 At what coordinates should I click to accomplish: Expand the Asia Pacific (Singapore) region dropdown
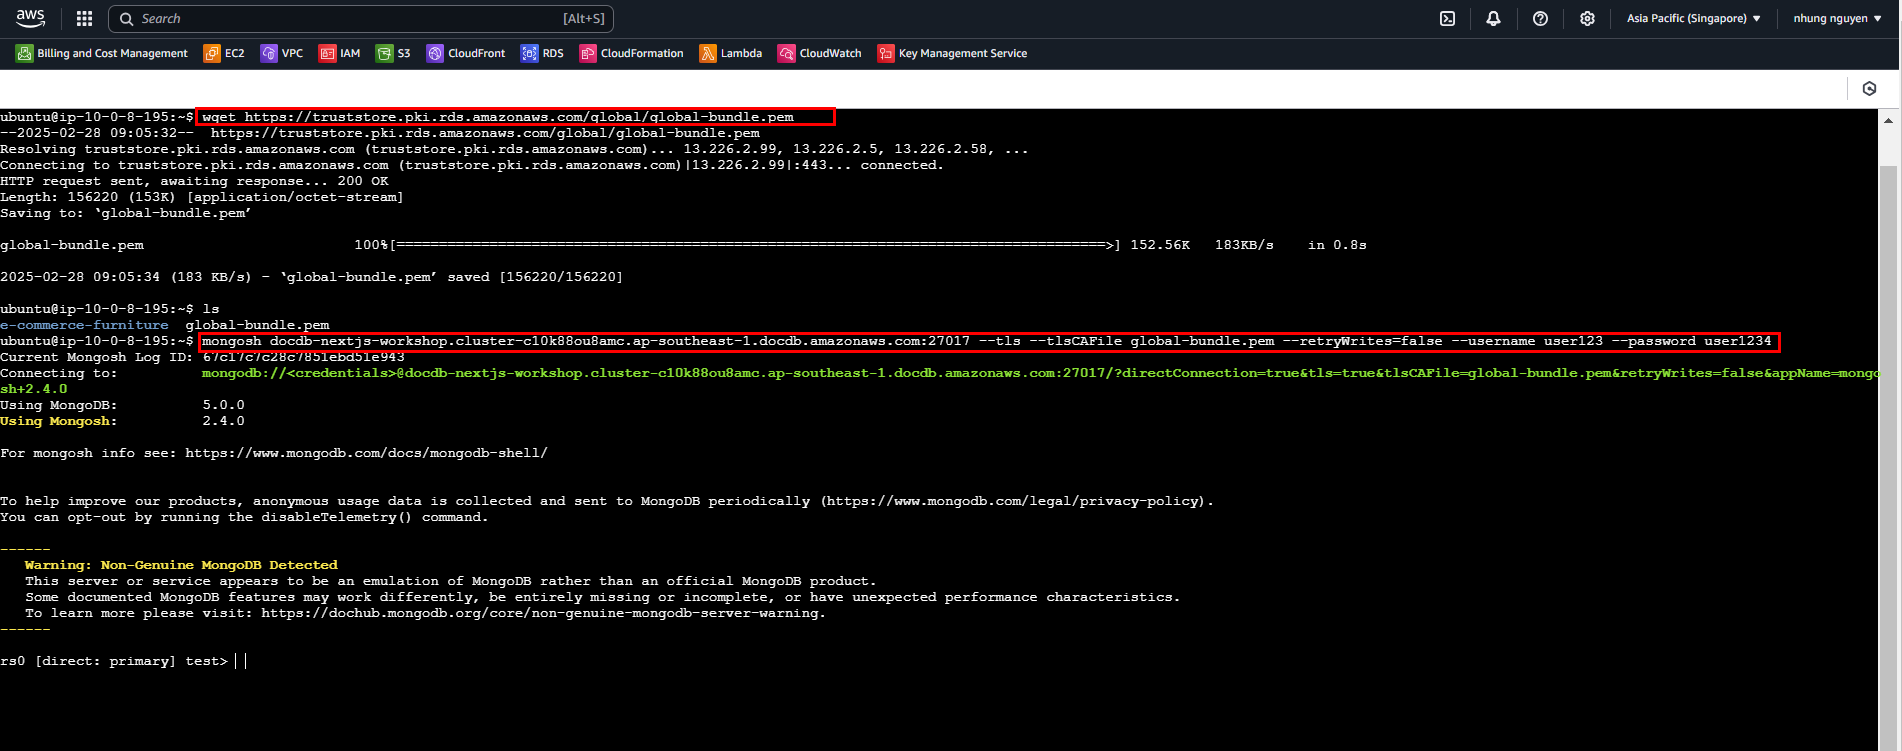pos(1693,18)
